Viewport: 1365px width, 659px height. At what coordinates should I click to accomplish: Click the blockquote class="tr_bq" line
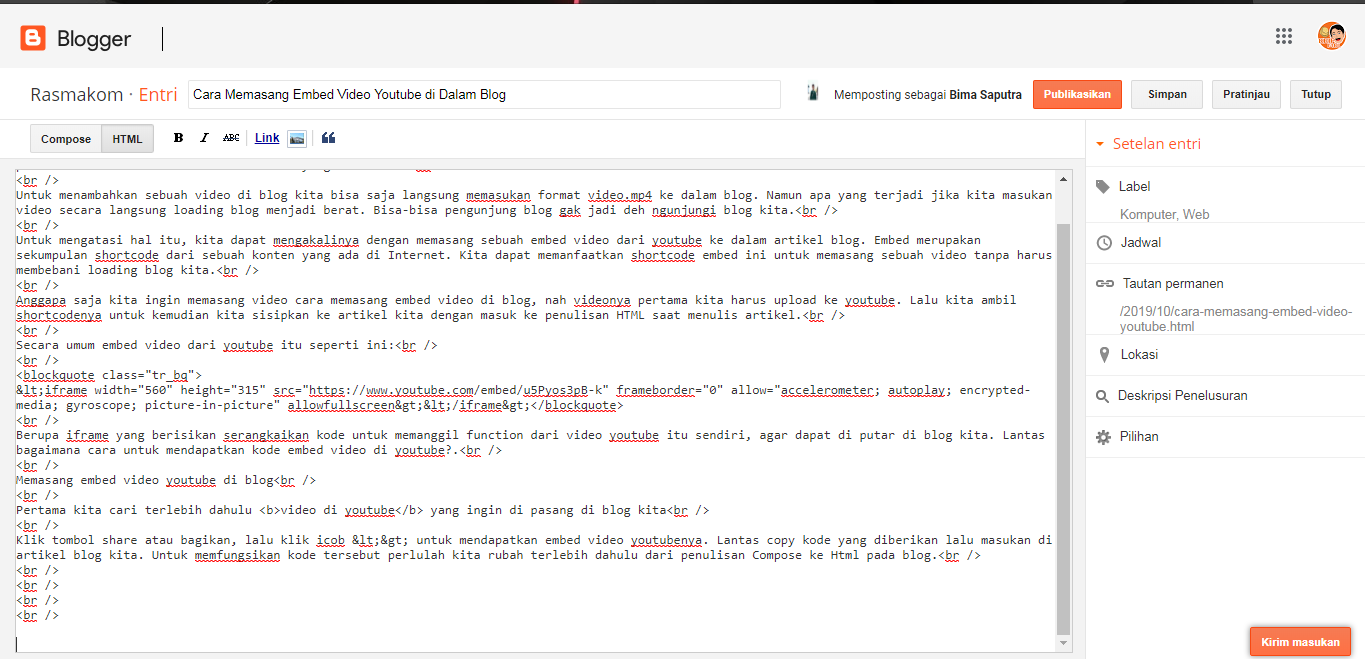pyautogui.click(x=109, y=375)
